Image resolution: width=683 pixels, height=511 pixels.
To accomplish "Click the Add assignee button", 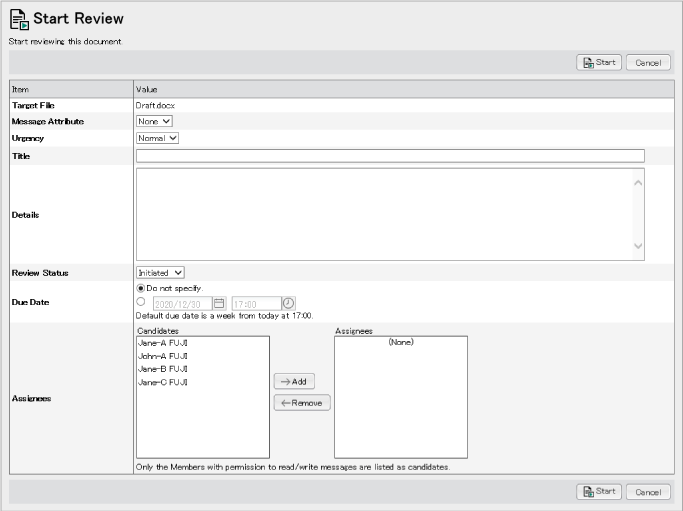I will tap(293, 381).
